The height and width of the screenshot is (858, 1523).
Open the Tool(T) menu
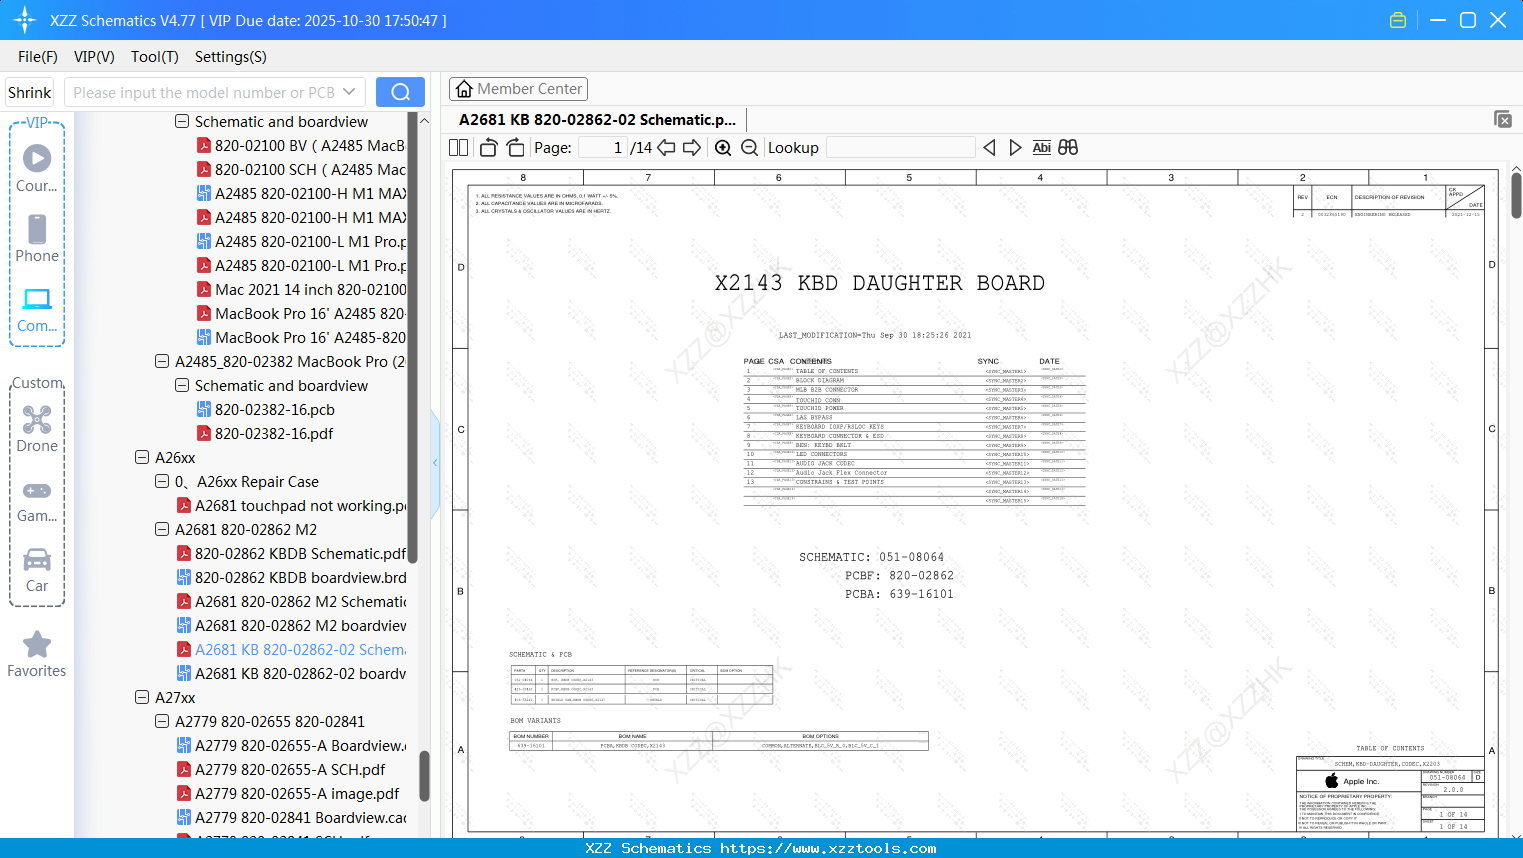(155, 57)
